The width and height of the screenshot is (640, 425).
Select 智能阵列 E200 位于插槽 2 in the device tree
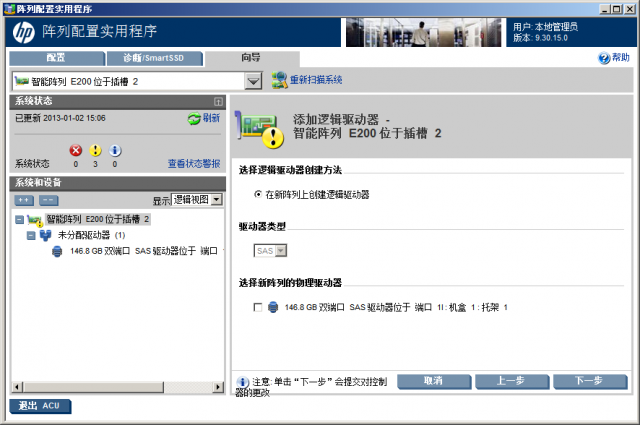click(x=98, y=220)
